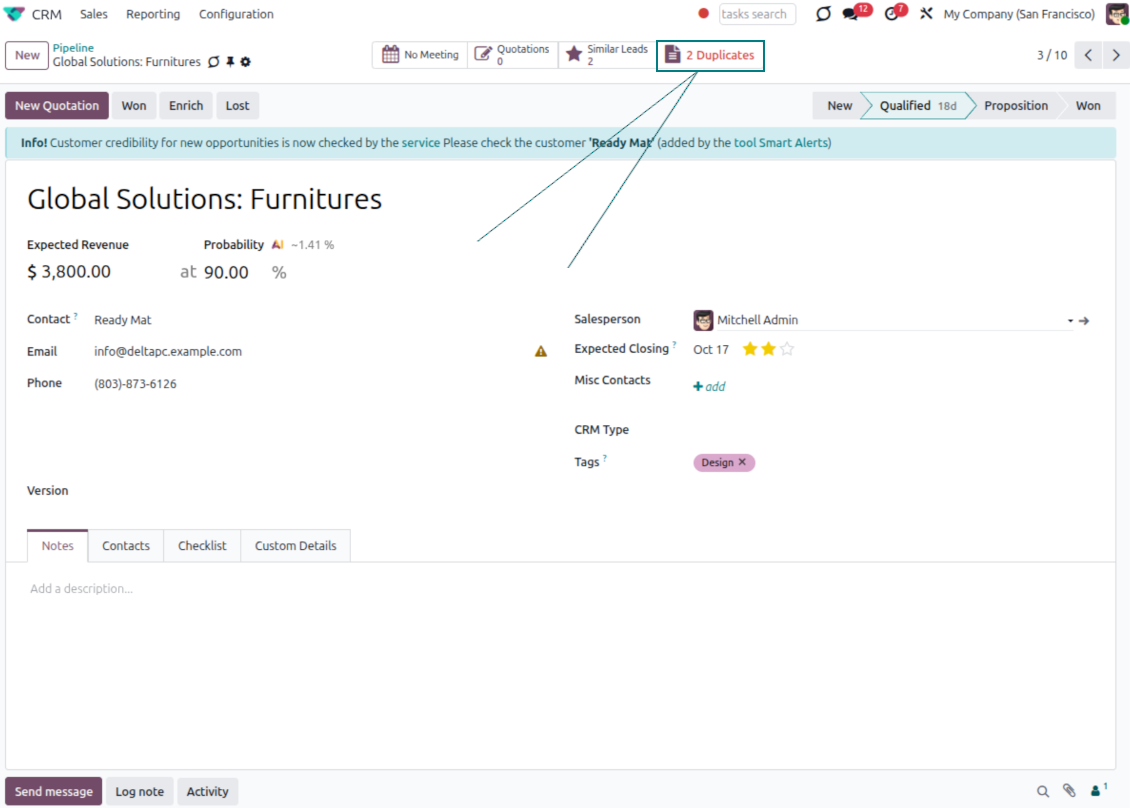Show followers via the person icon
The width and height of the screenshot is (1130, 808).
[1098, 791]
